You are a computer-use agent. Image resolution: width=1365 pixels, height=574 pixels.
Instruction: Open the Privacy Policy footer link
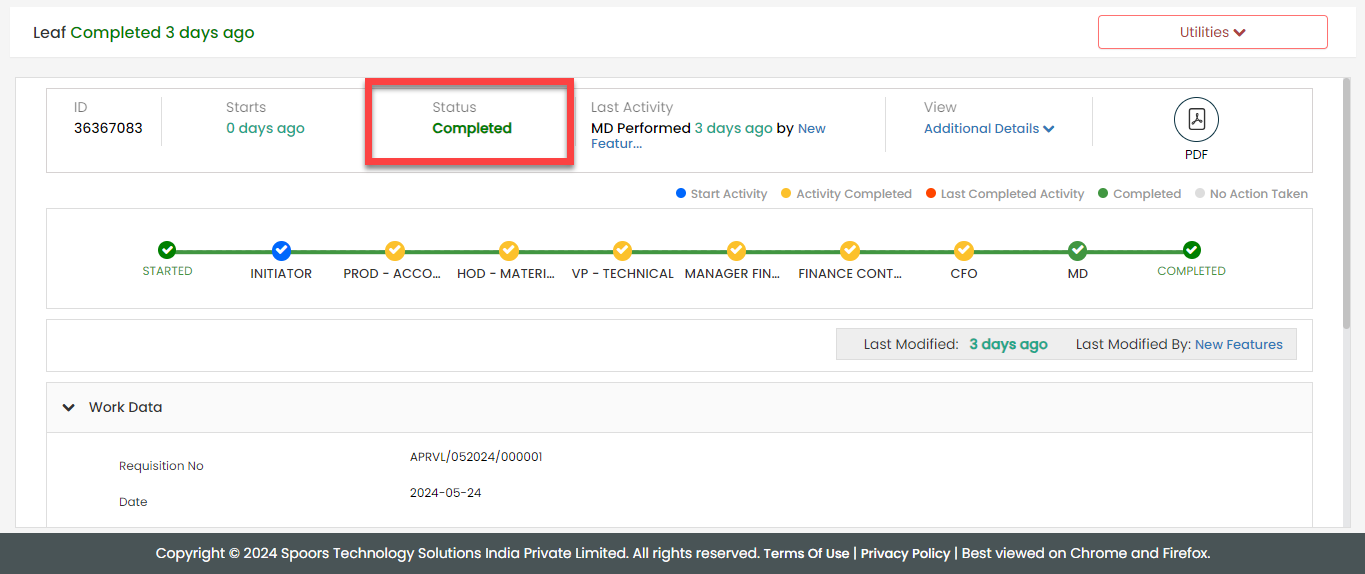[x=905, y=553]
